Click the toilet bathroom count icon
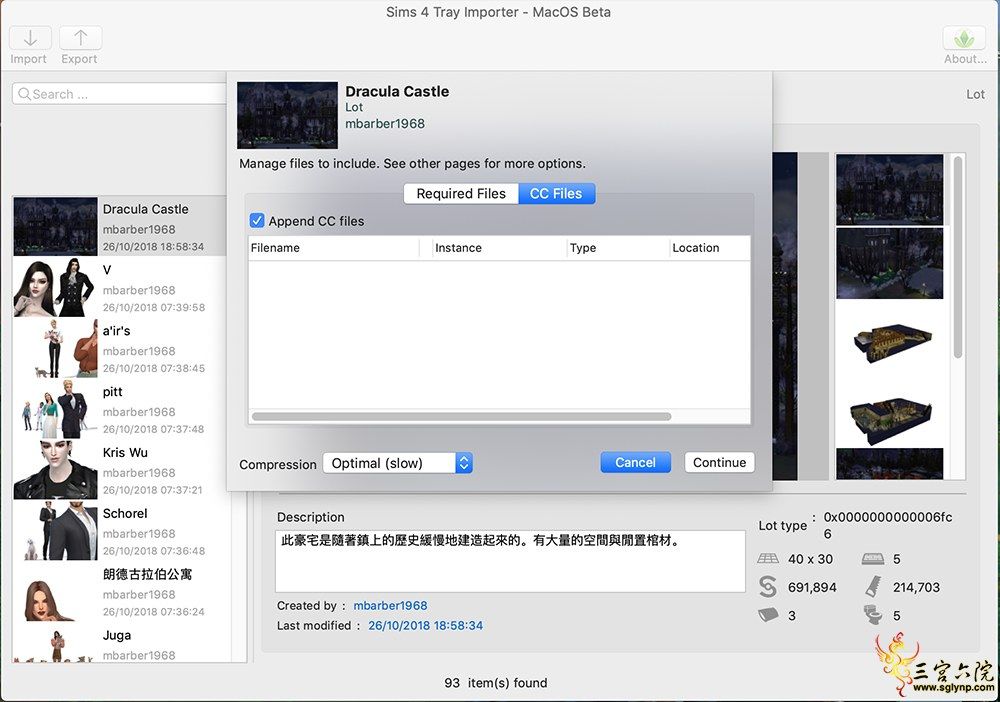 tap(872, 615)
